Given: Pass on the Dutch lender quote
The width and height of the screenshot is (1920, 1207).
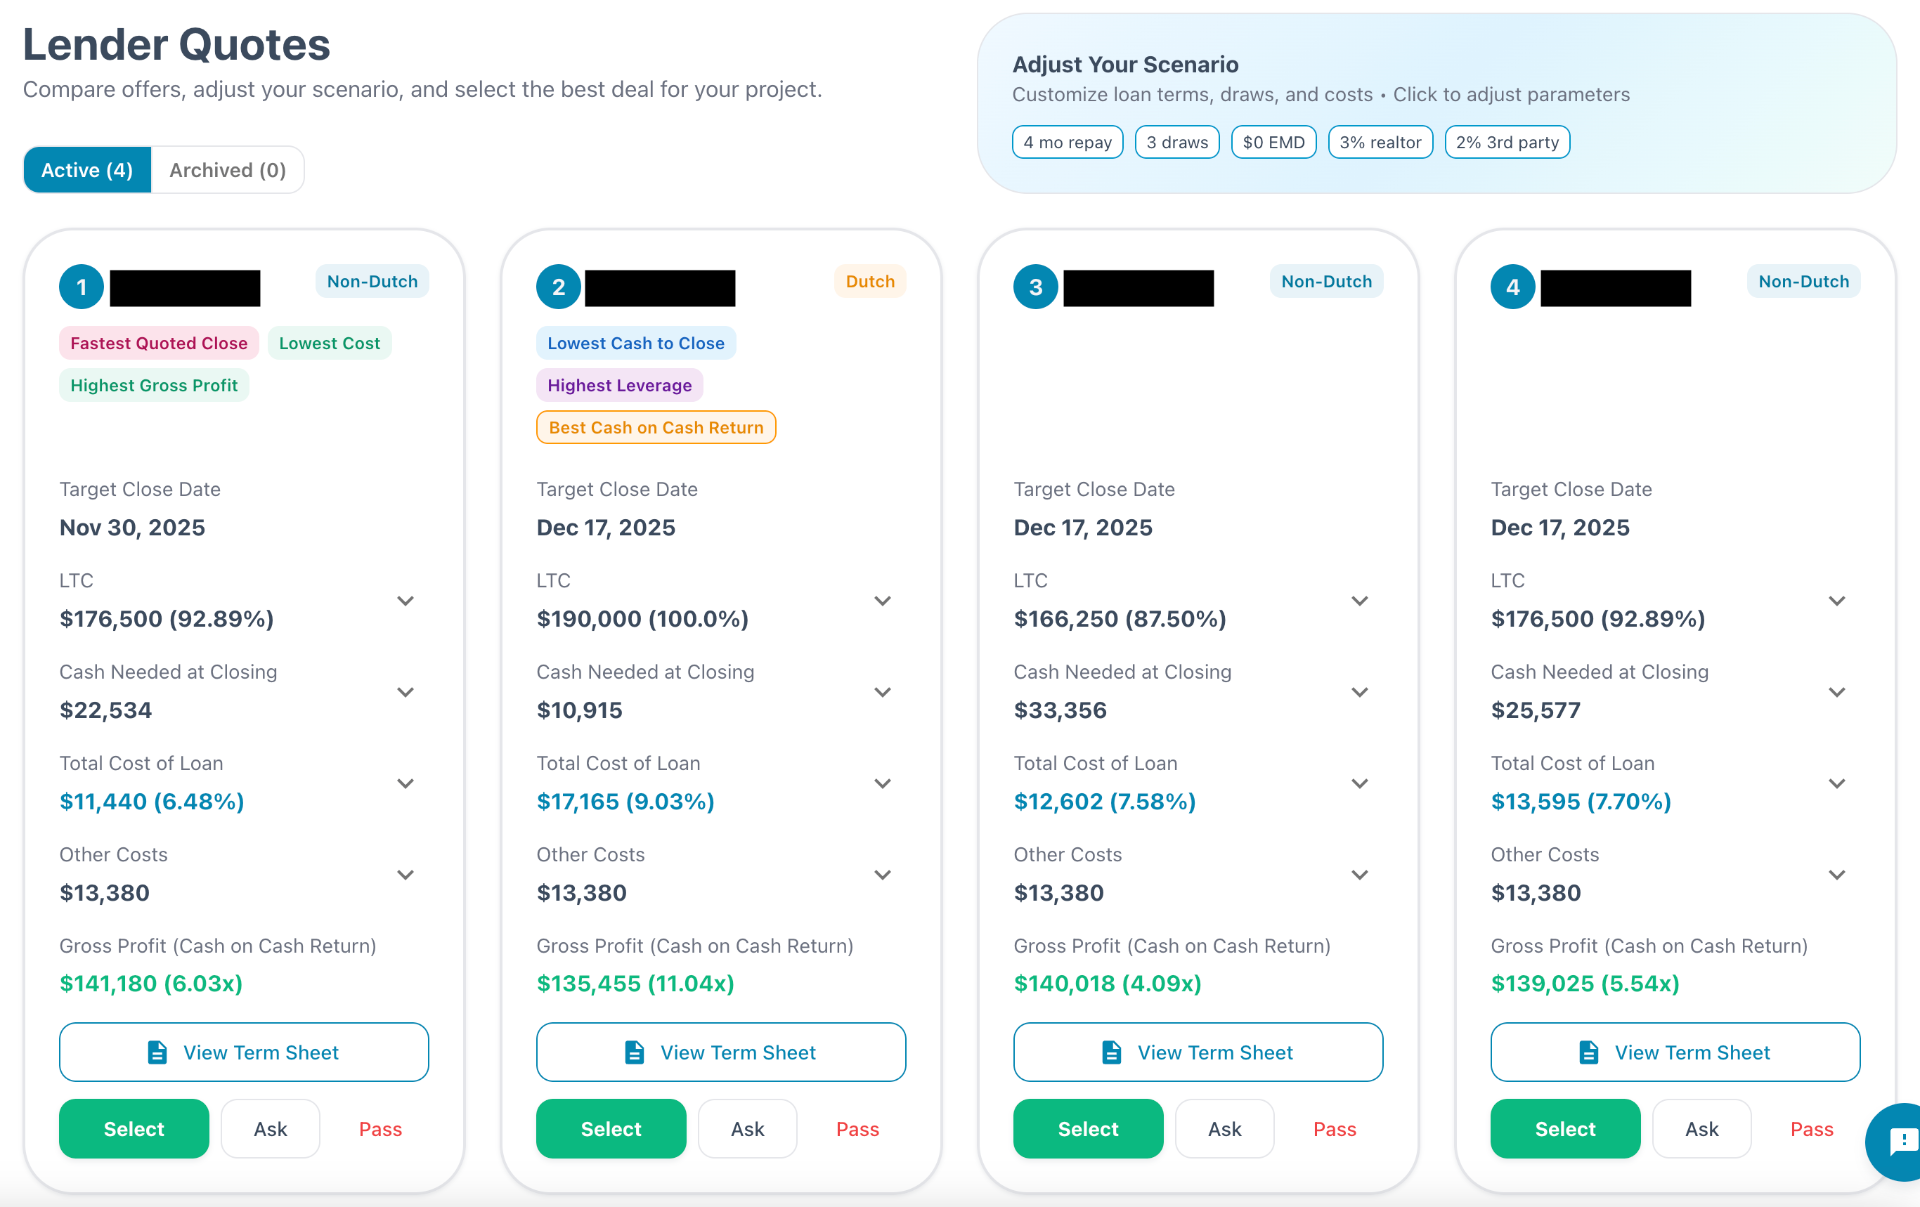Looking at the screenshot, I should pos(857,1128).
